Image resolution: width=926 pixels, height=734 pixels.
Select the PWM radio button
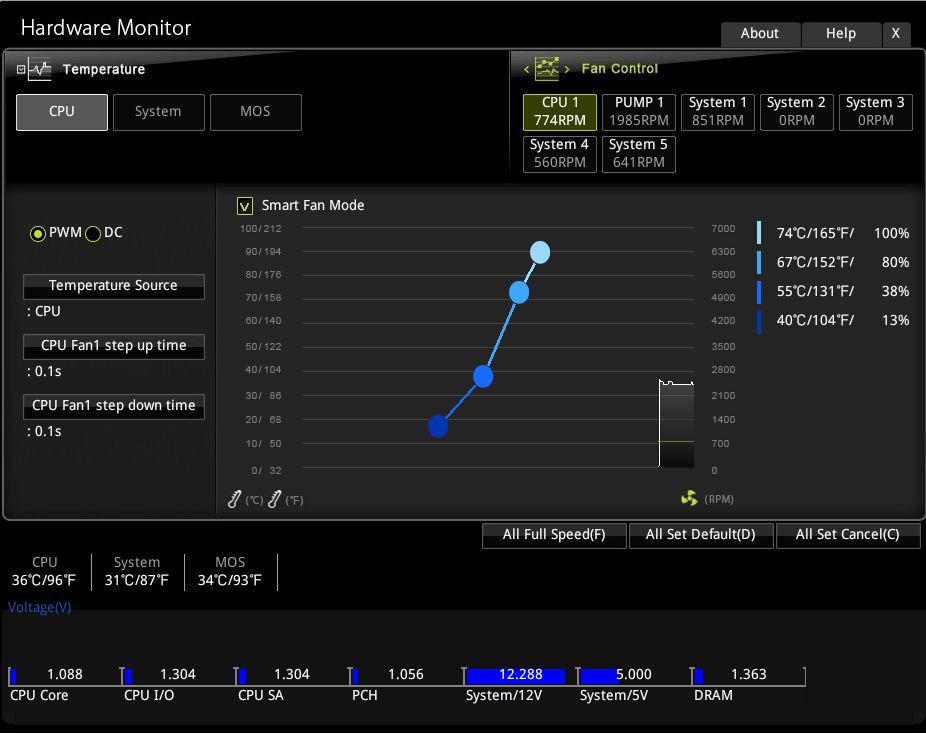38,233
